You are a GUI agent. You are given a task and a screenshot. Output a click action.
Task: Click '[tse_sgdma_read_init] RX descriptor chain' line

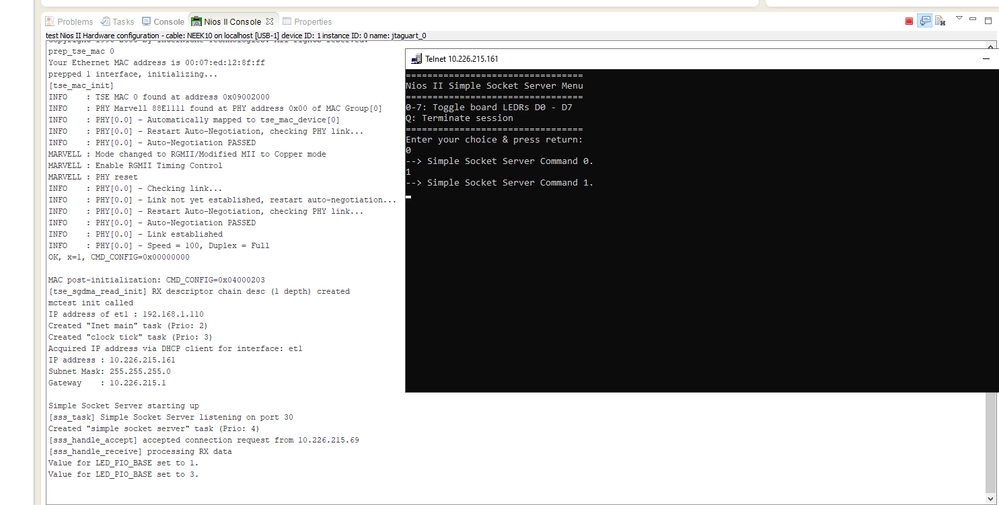199,292
